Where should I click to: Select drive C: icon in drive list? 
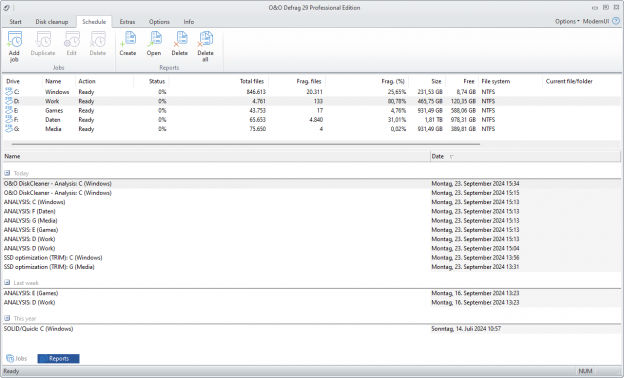(9, 92)
